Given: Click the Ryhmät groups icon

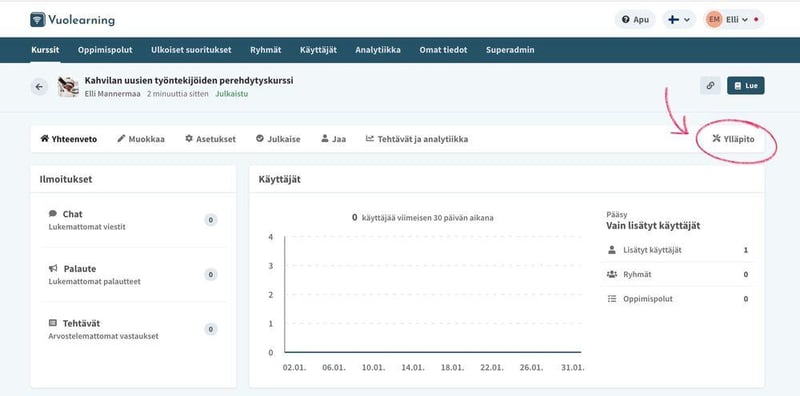Looking at the screenshot, I should pyautogui.click(x=612, y=275).
